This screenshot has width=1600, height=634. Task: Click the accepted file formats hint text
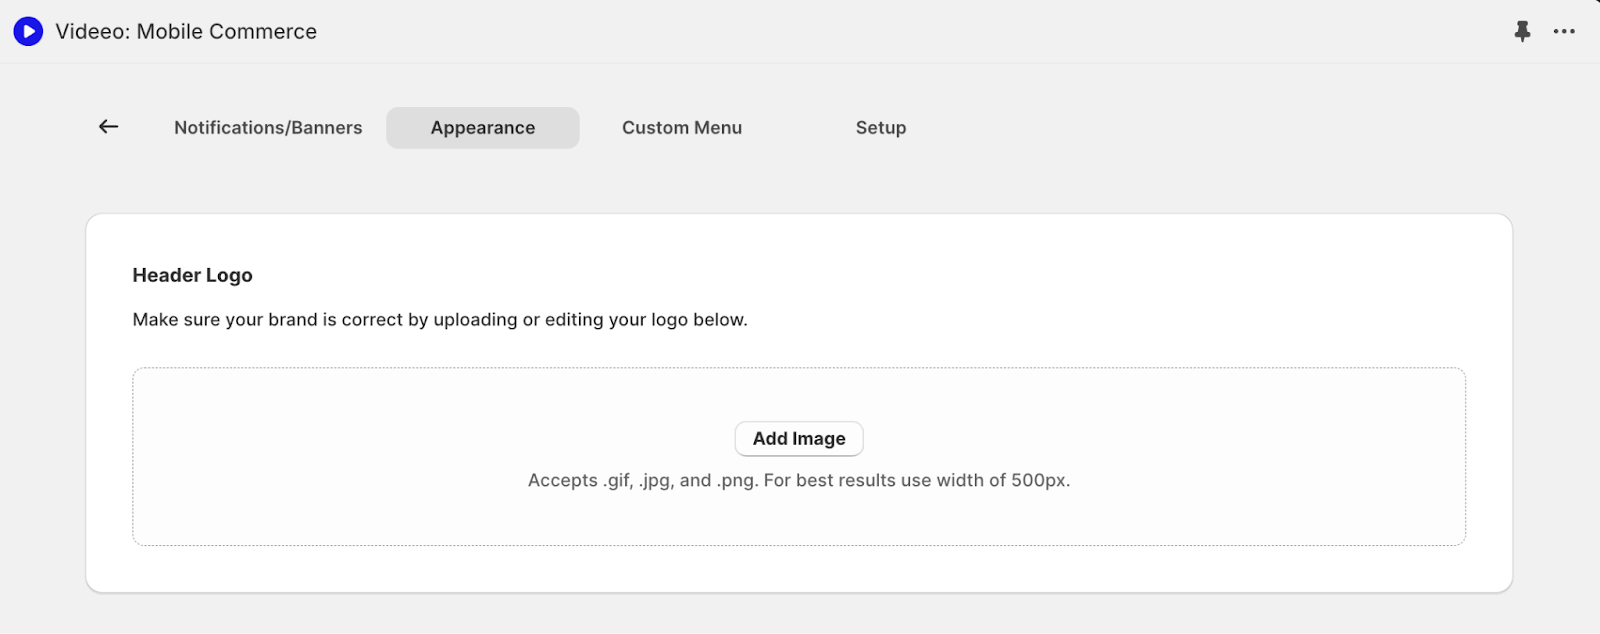799,481
